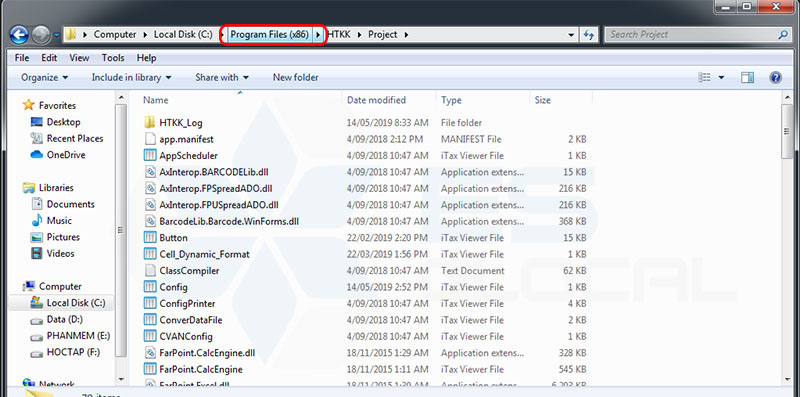
Task: Open the File menu
Action: [22, 58]
